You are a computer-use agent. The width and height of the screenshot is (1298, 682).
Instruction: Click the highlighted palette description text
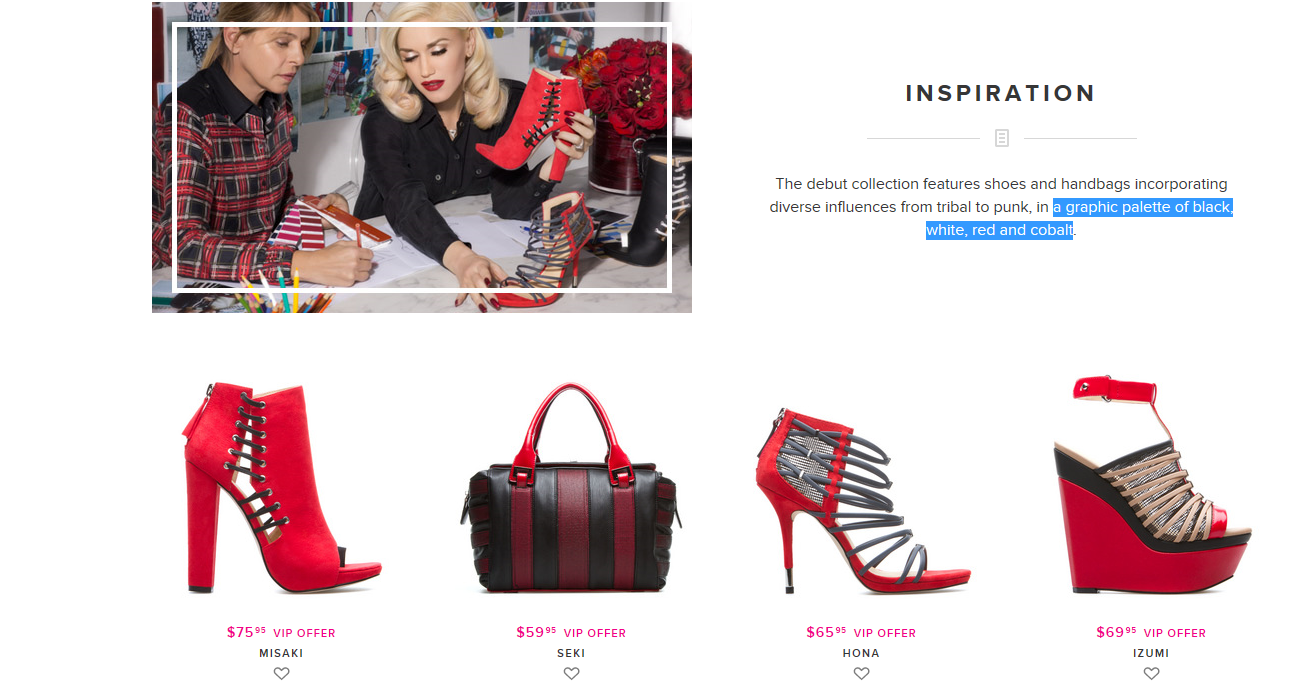point(1080,218)
